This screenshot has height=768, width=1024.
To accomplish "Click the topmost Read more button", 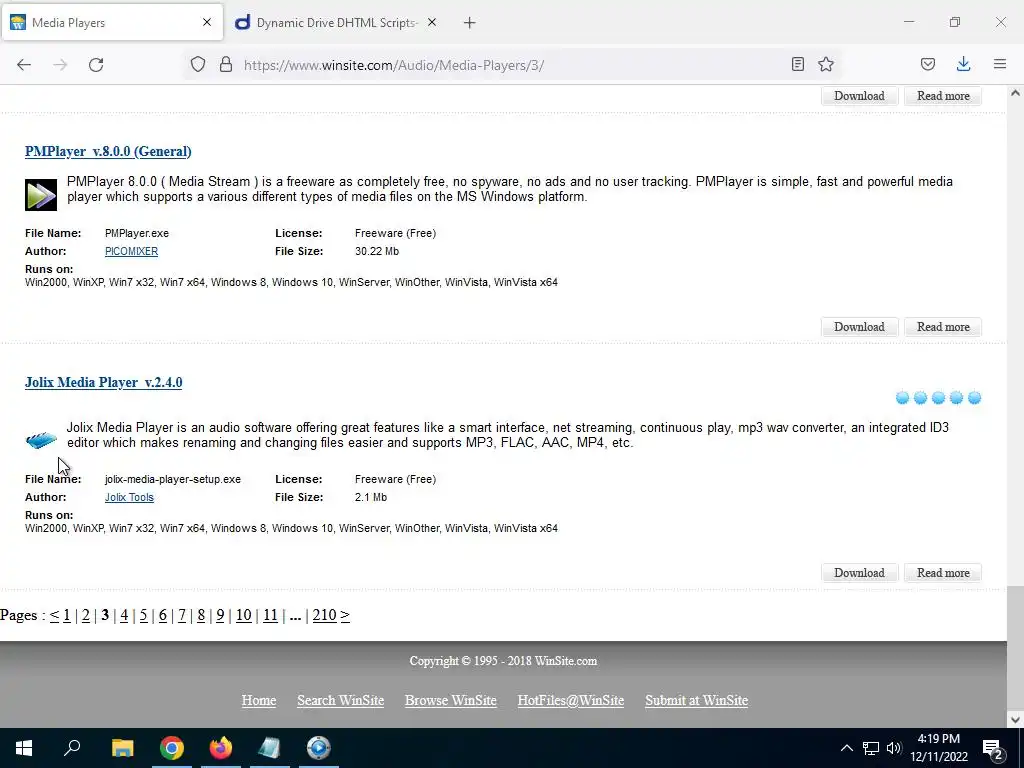I will (x=943, y=96).
